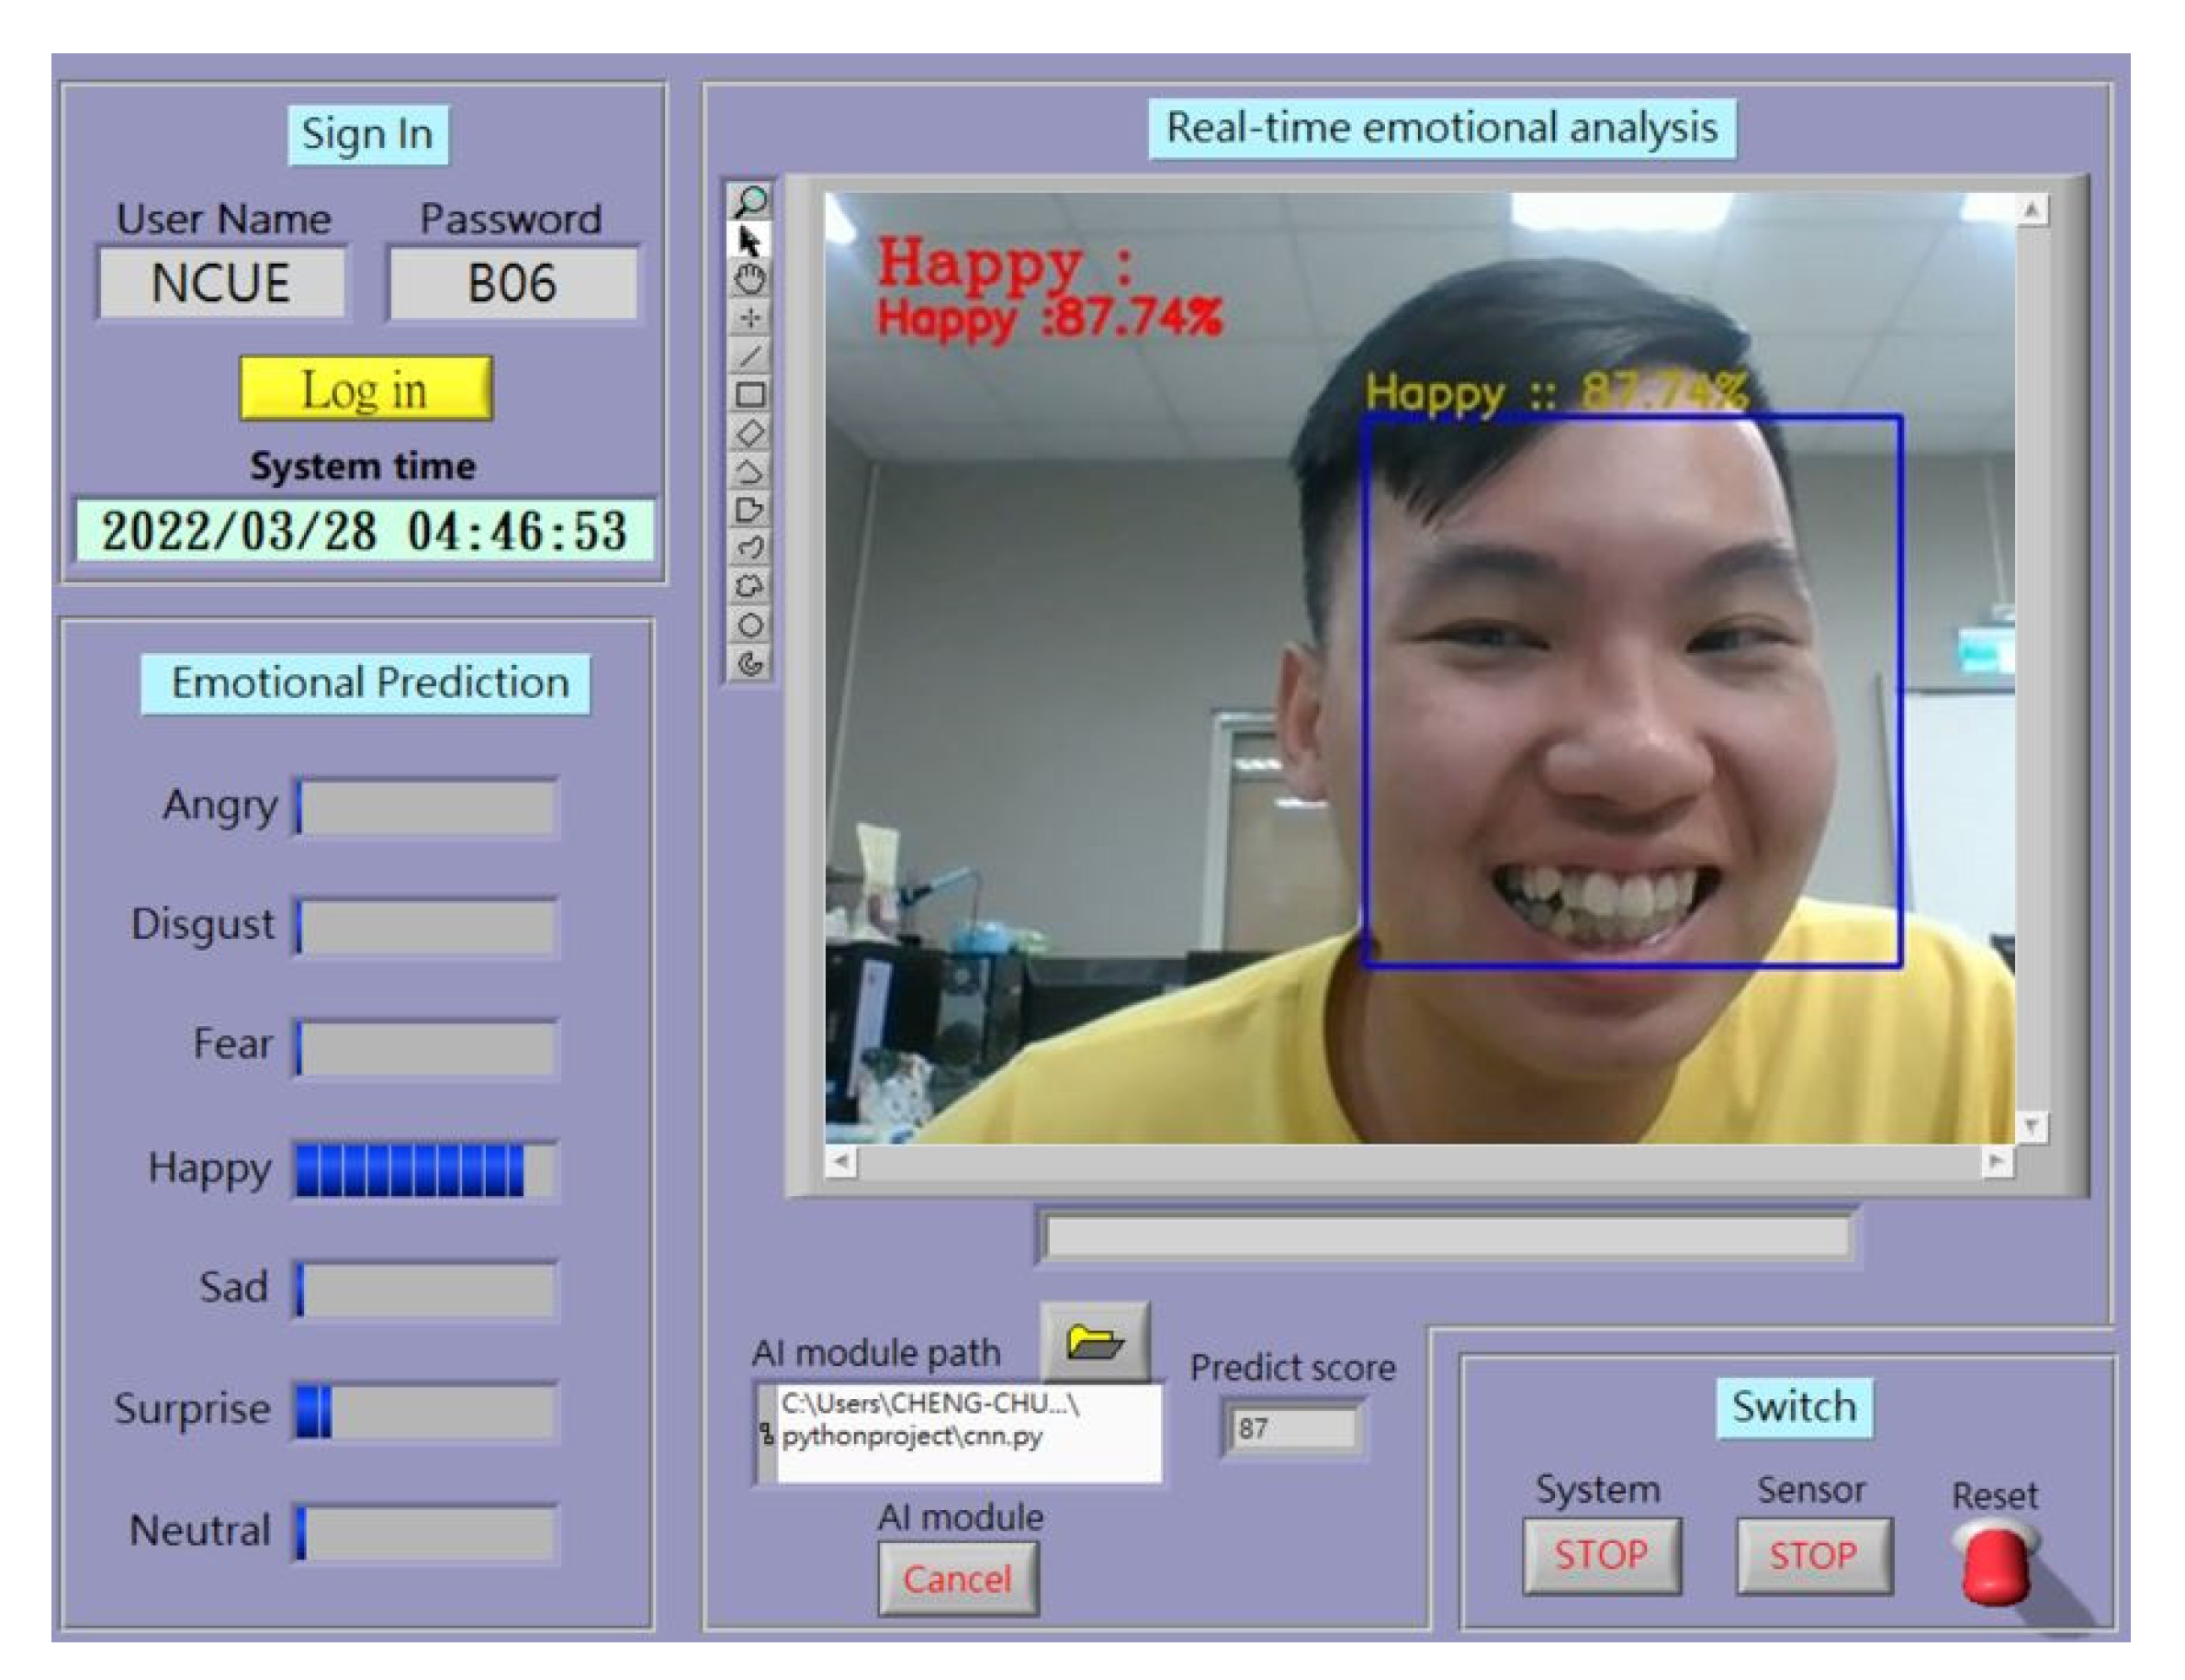Select the Zoom magnifier tool
The image size is (2185, 1680).
coord(750,202)
